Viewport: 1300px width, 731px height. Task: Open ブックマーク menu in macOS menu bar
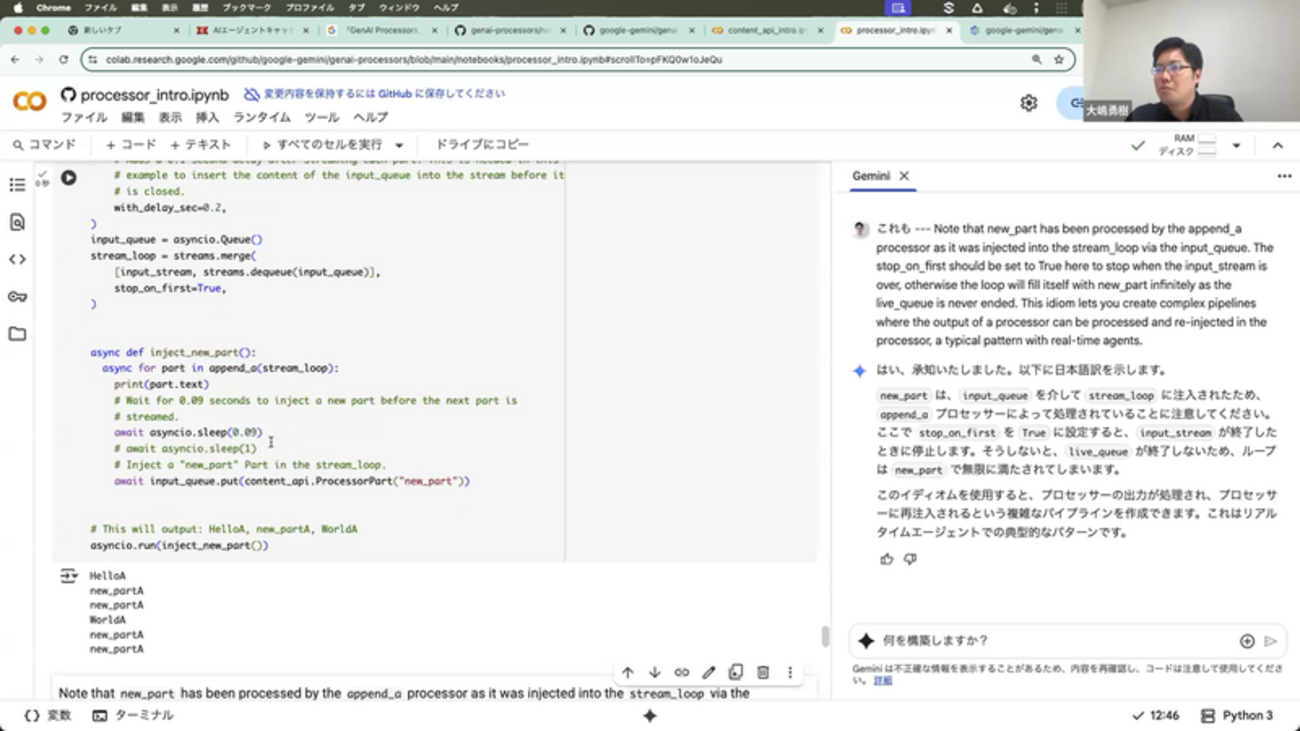tap(246, 7)
